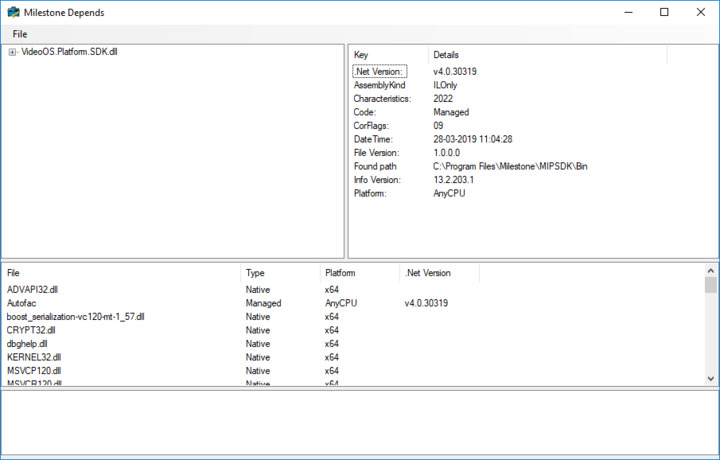Open the File menu

tap(20, 34)
